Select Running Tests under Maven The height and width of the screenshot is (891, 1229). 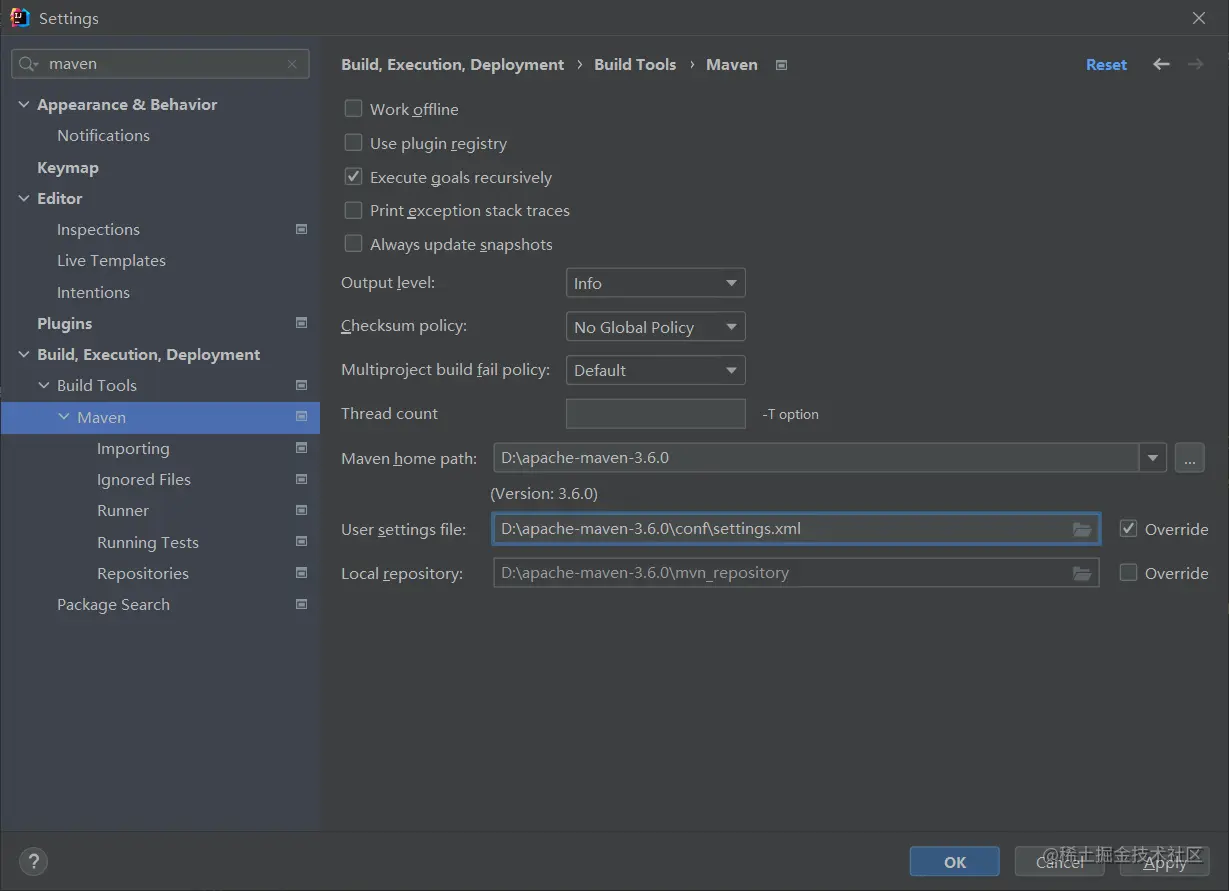147,542
